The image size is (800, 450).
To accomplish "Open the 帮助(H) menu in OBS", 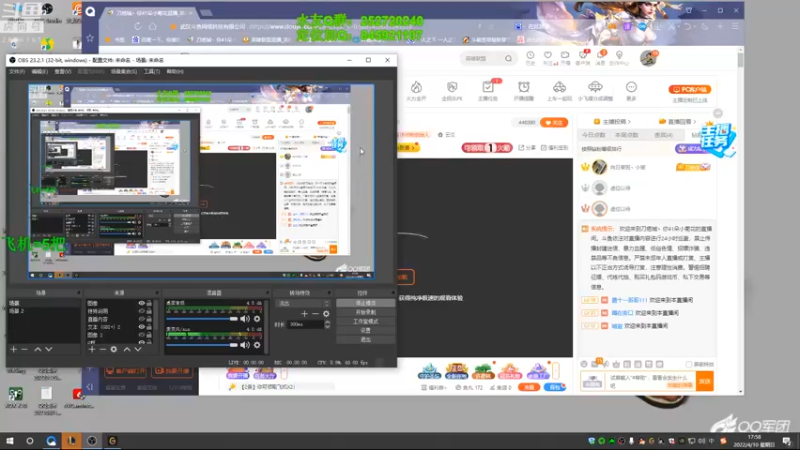I will (175, 72).
